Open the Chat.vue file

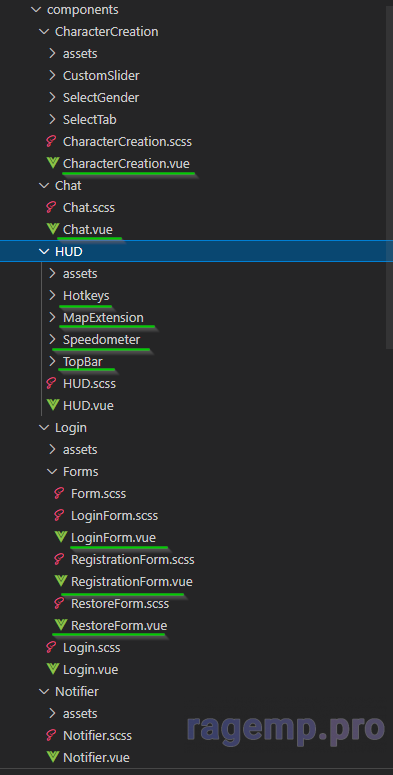coord(87,229)
